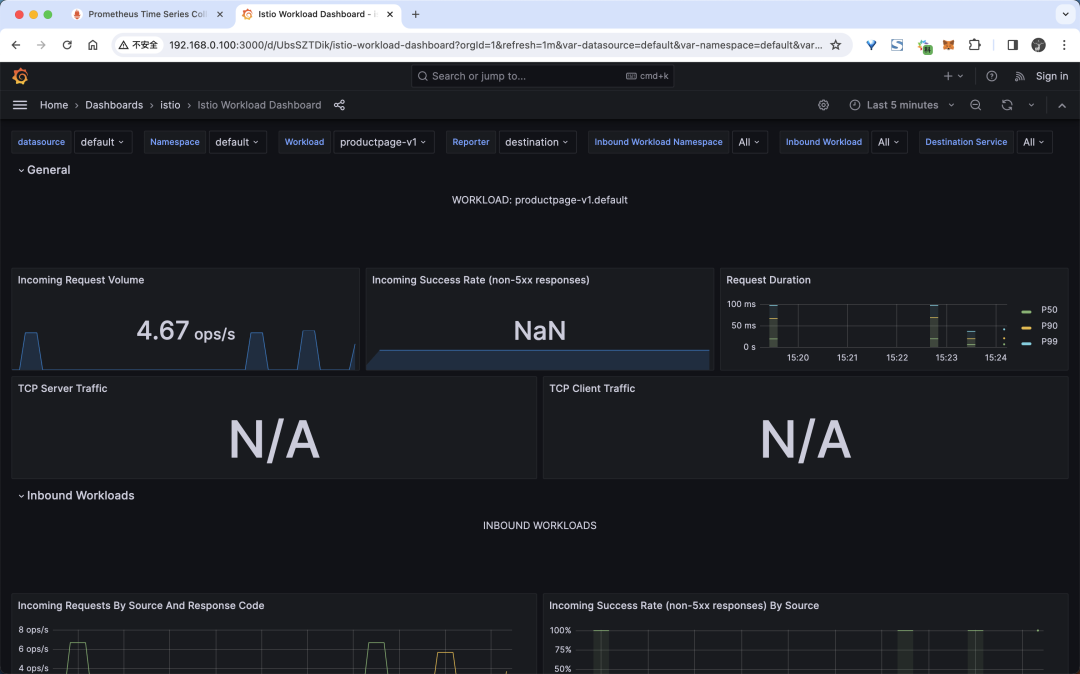Open dashboard settings gear icon
Image resolution: width=1080 pixels, height=674 pixels.
tap(823, 105)
